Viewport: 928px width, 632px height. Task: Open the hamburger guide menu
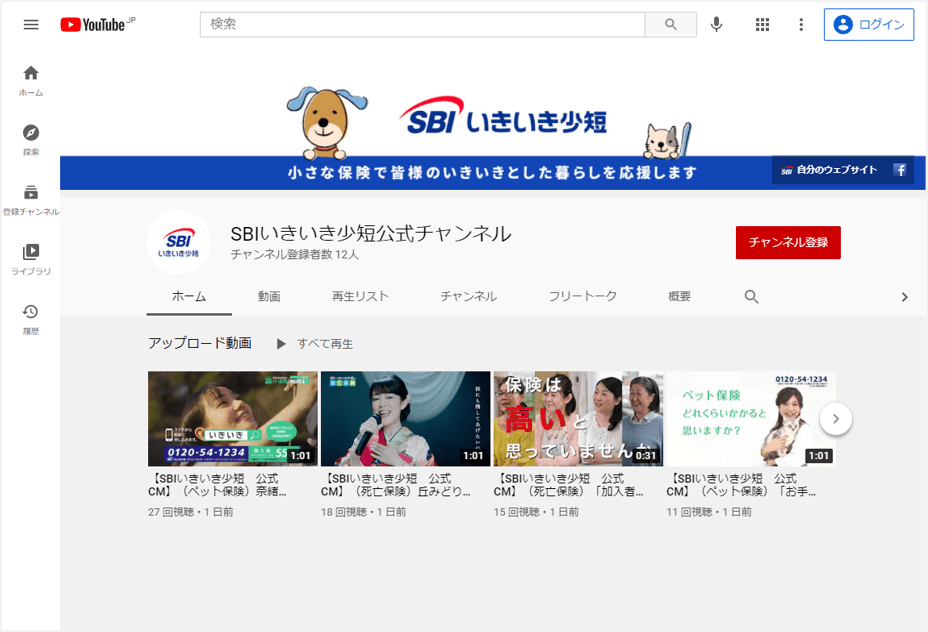(x=31, y=24)
